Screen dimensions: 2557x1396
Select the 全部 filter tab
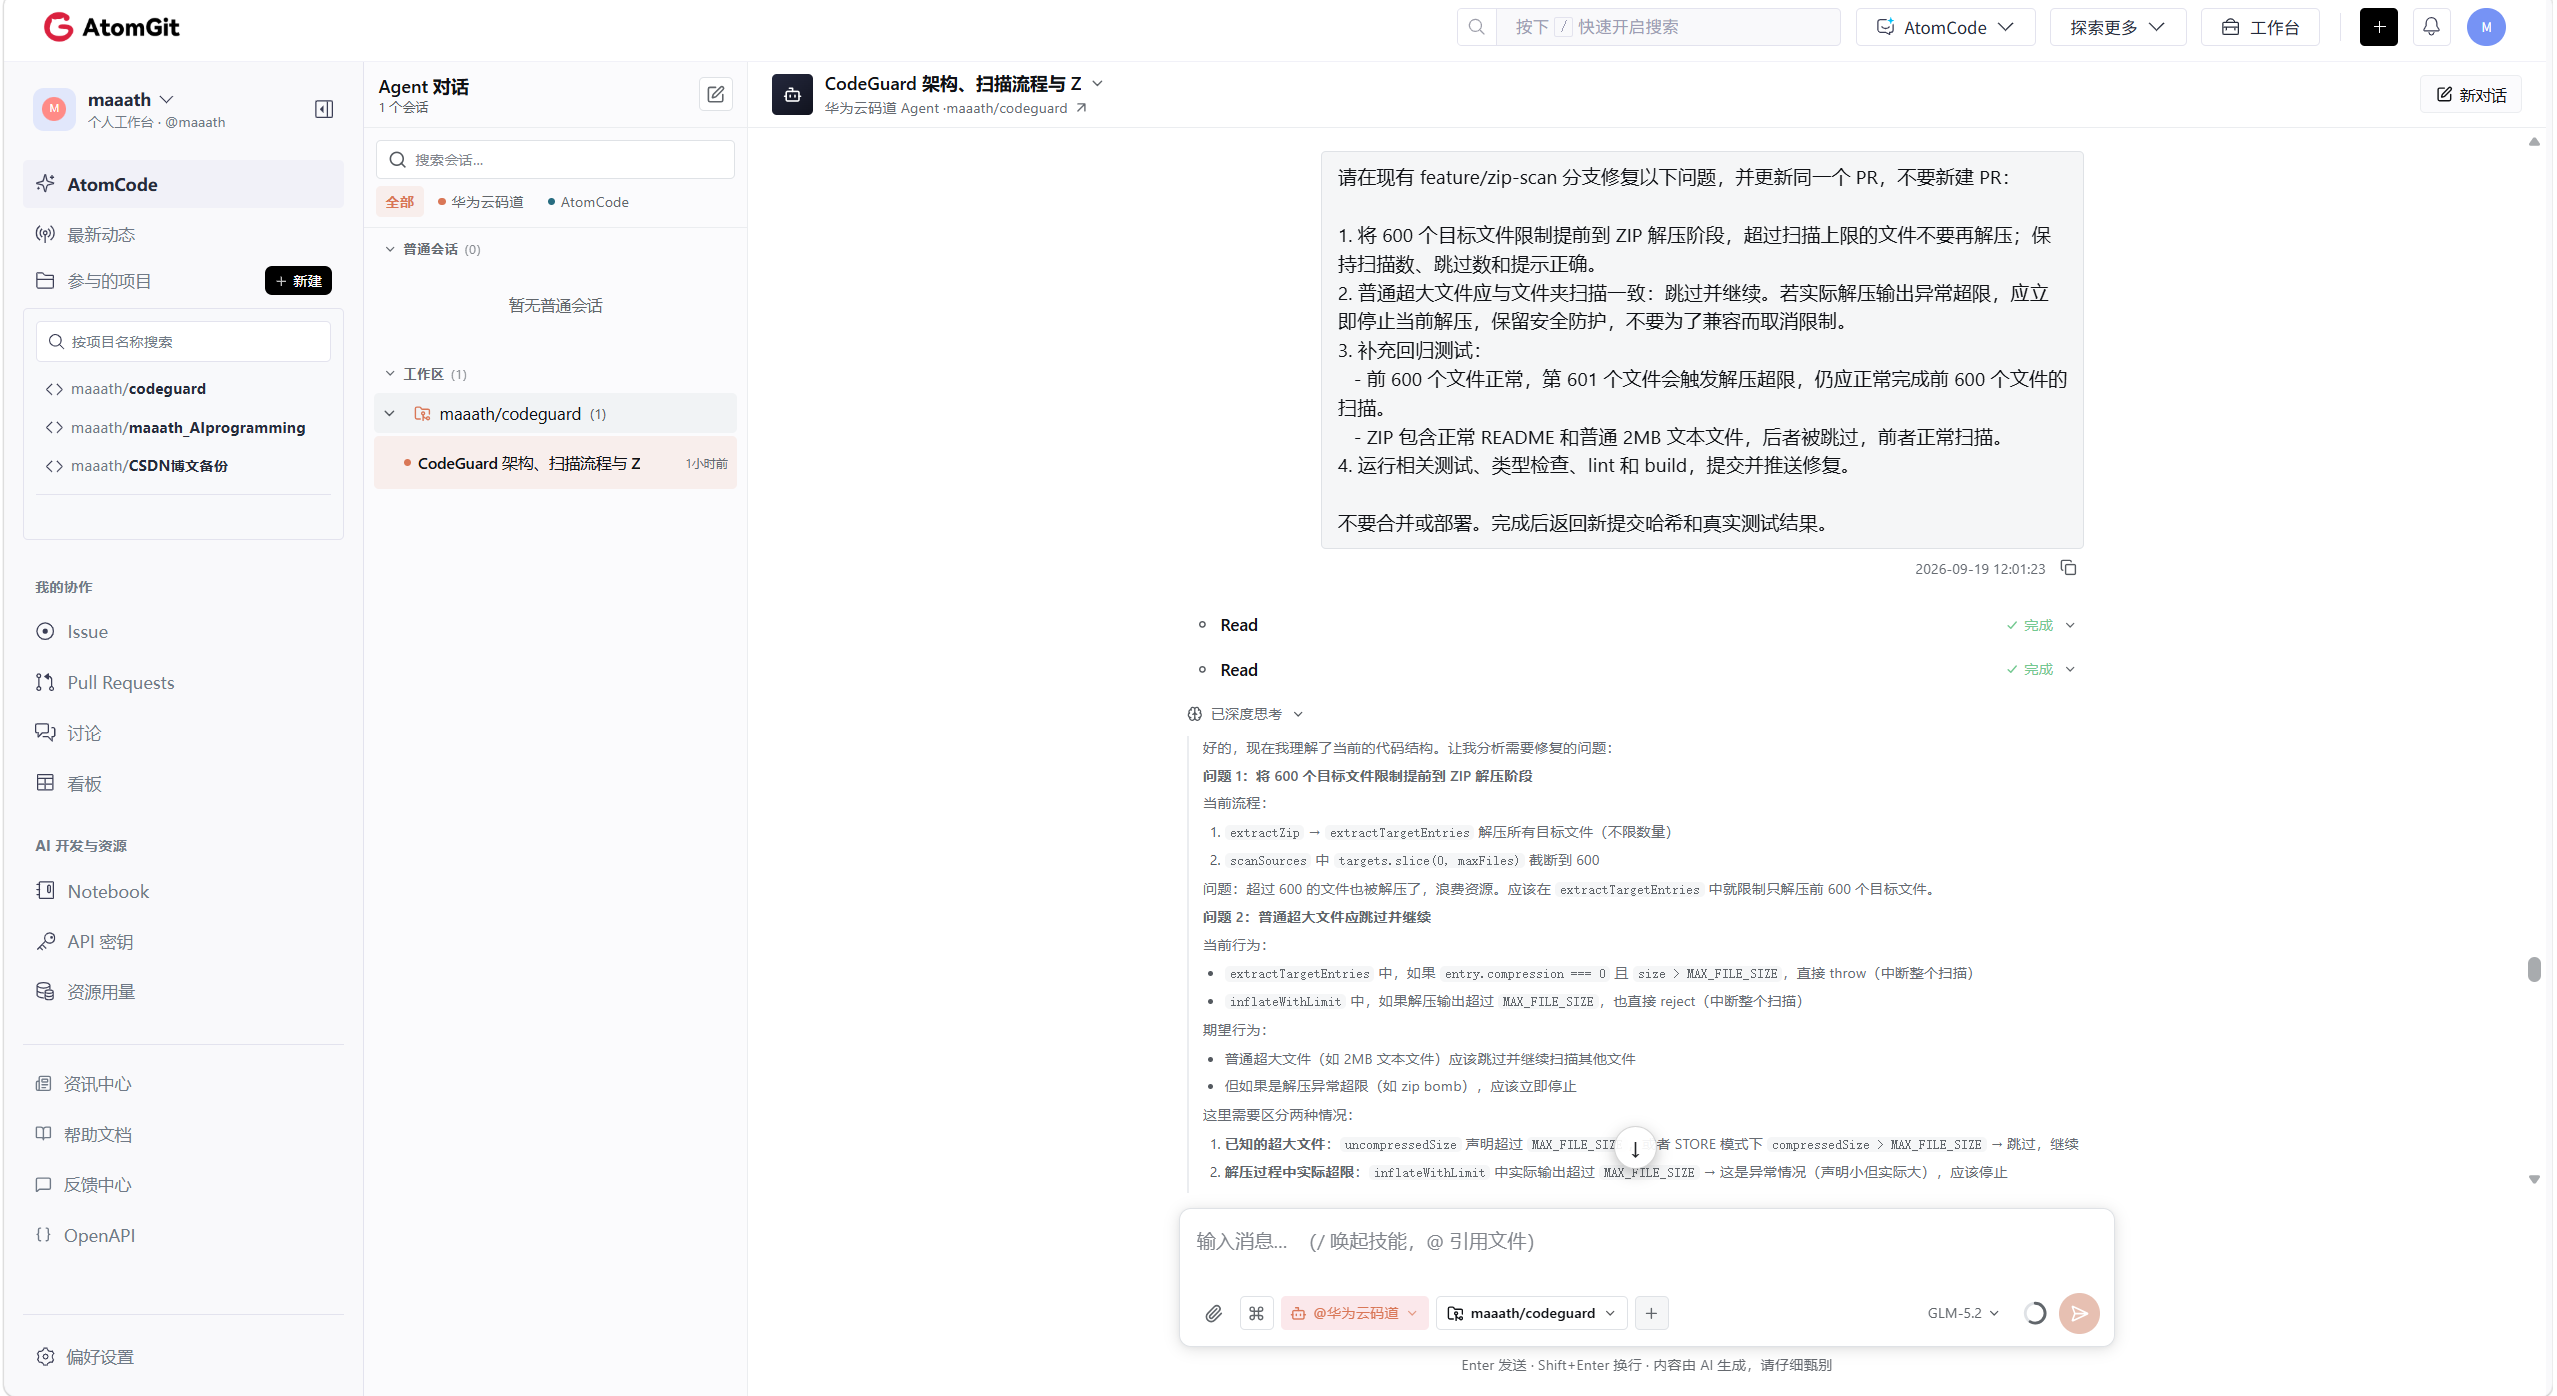(400, 202)
